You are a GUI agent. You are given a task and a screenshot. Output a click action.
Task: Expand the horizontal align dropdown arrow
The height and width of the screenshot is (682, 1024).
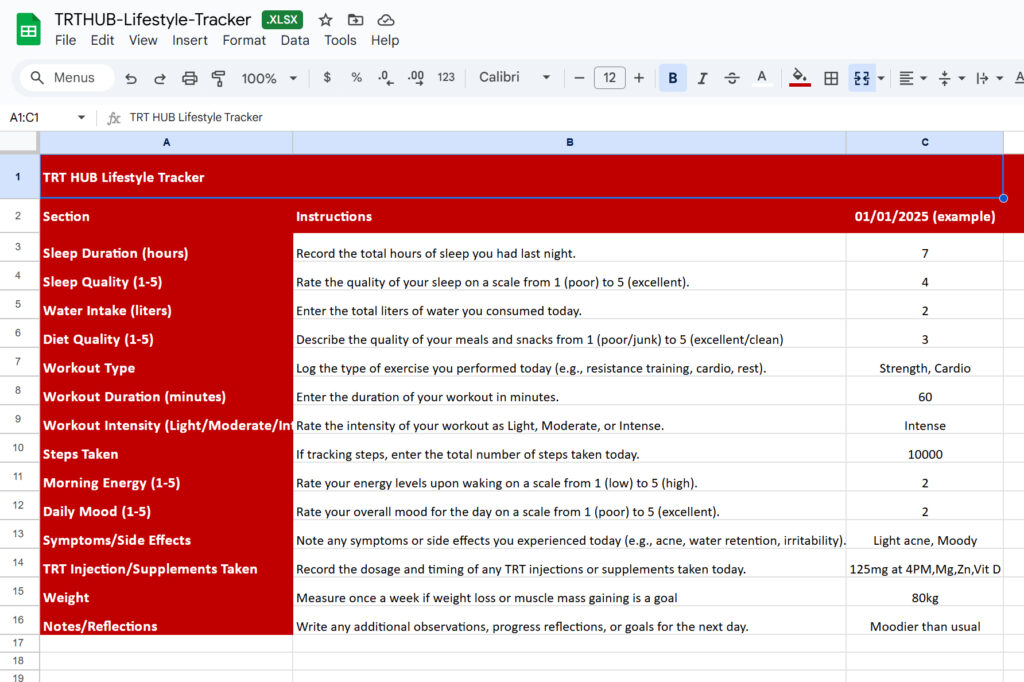[923, 78]
